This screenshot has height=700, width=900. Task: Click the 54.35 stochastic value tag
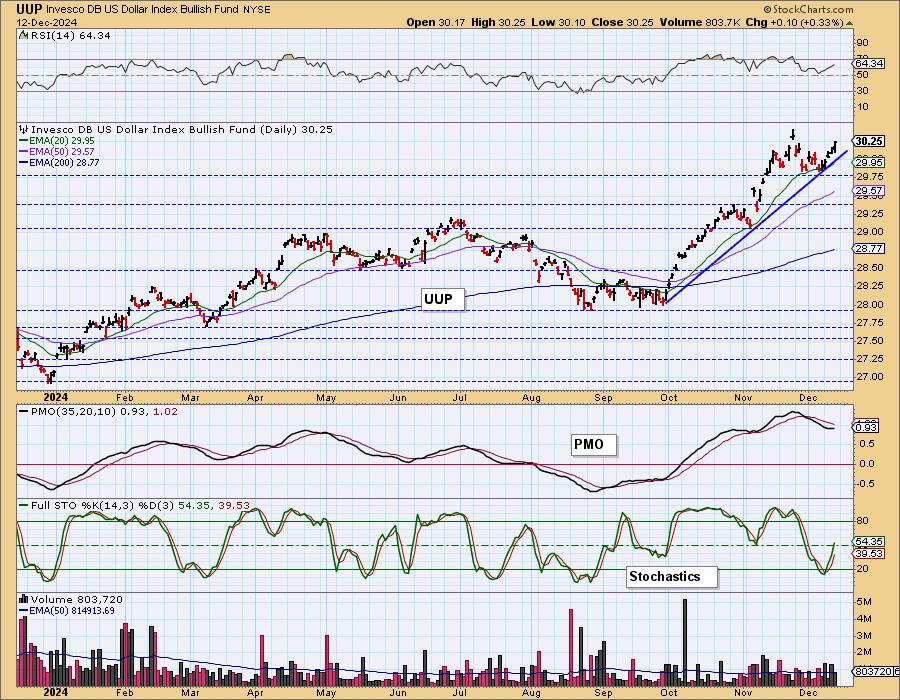[x=869, y=542]
